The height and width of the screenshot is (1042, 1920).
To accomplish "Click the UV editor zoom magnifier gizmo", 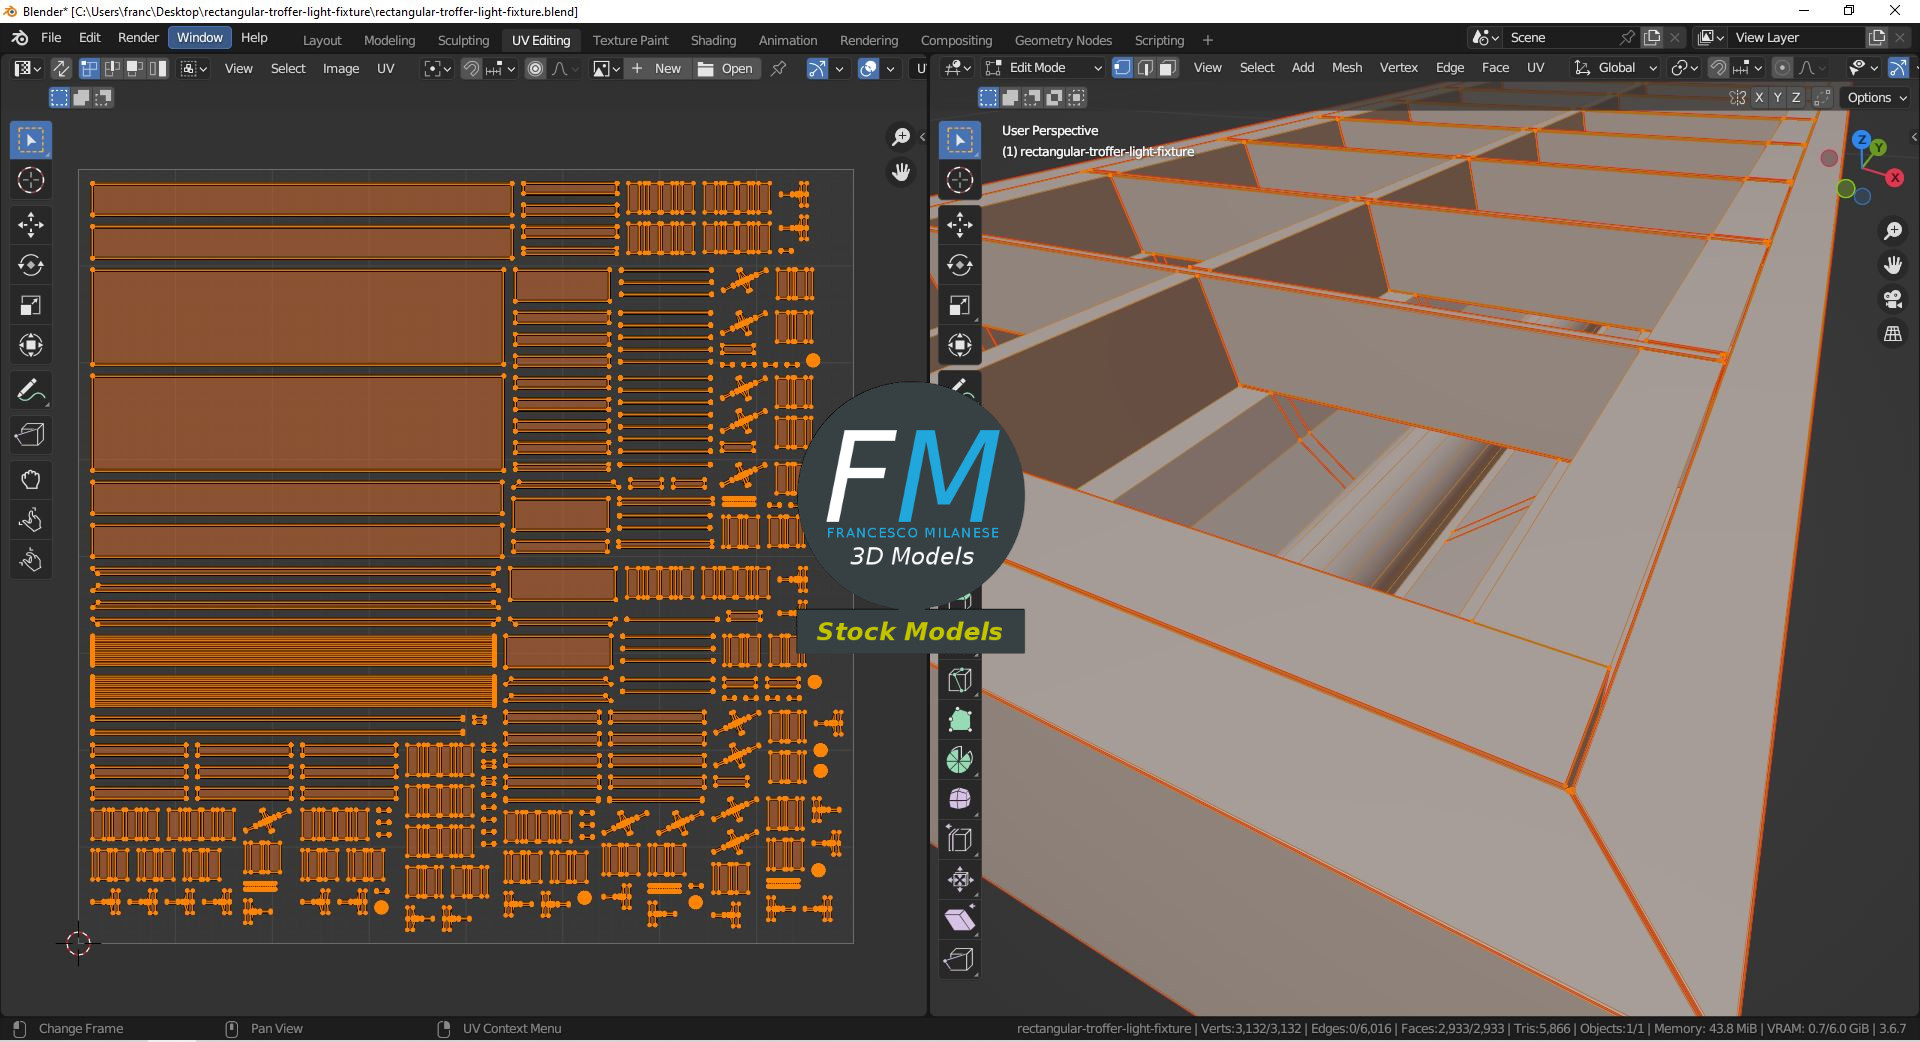I will (901, 137).
